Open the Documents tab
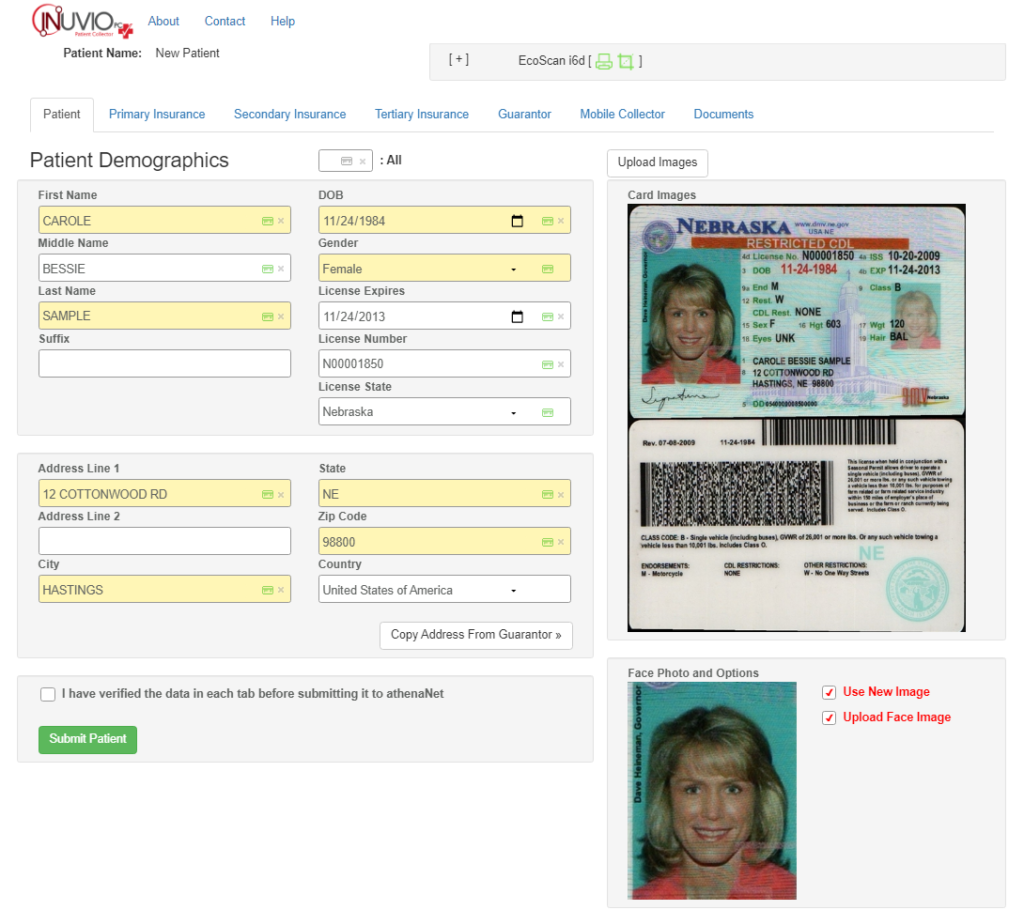The width and height of the screenshot is (1024, 910). 723,114
